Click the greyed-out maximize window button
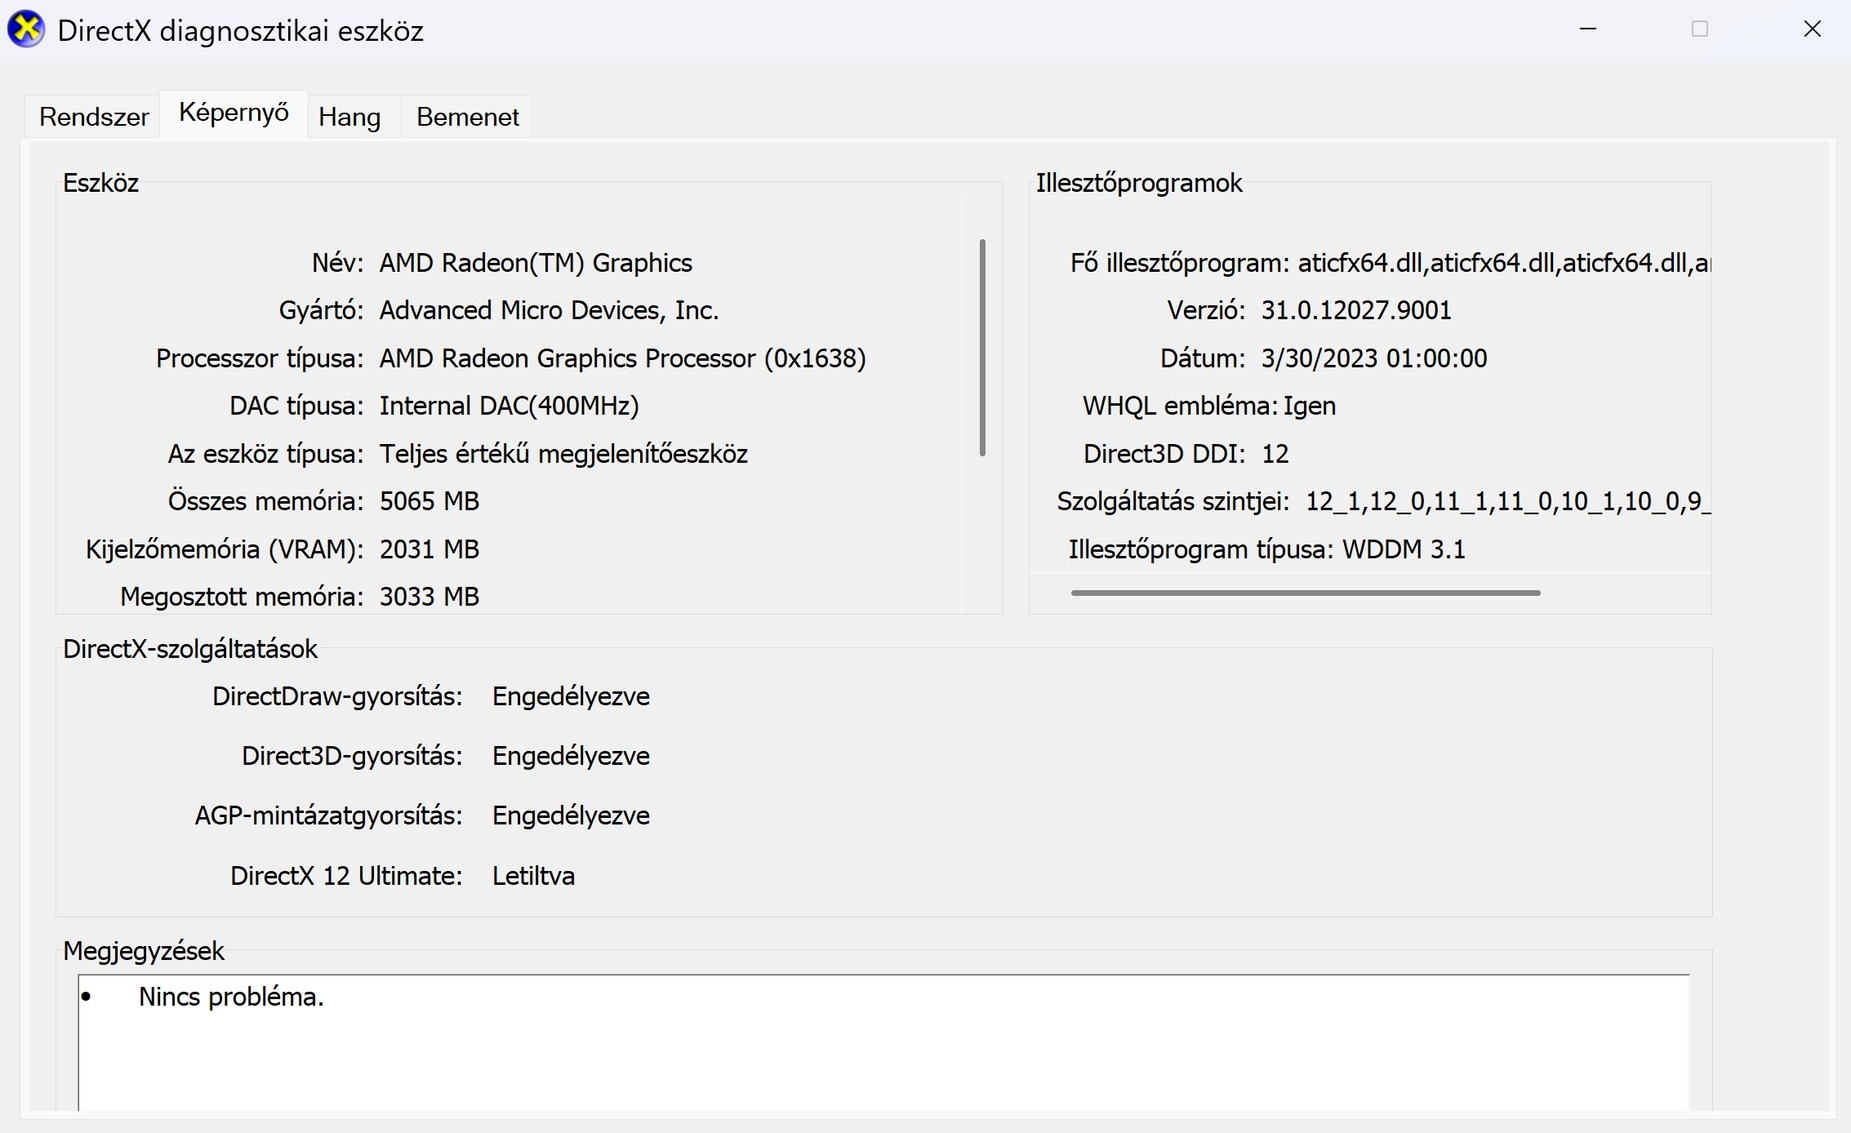The height and width of the screenshot is (1133, 1851). pyautogui.click(x=1700, y=29)
